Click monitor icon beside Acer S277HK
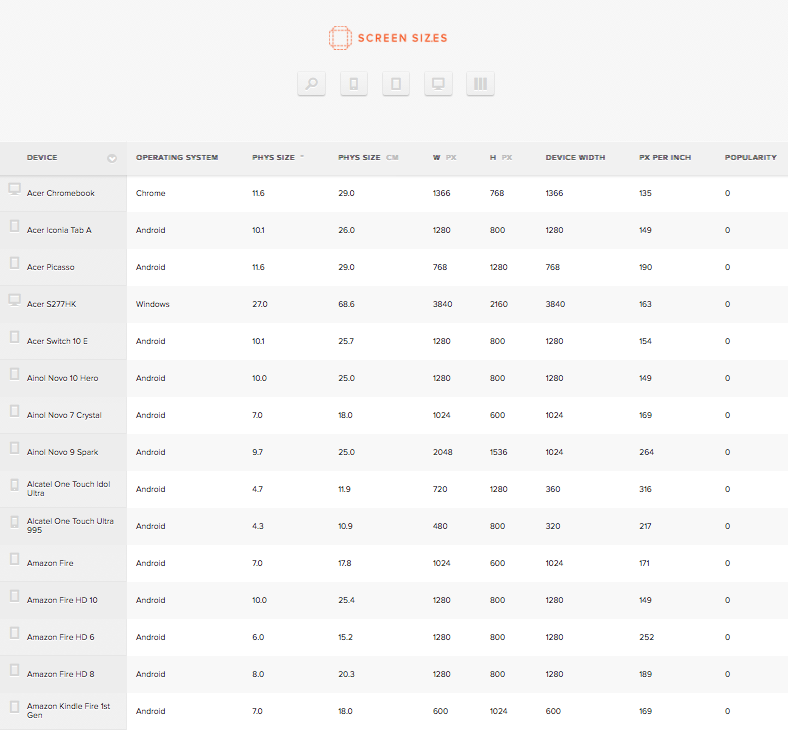788x730 pixels. pyautogui.click(x=15, y=300)
